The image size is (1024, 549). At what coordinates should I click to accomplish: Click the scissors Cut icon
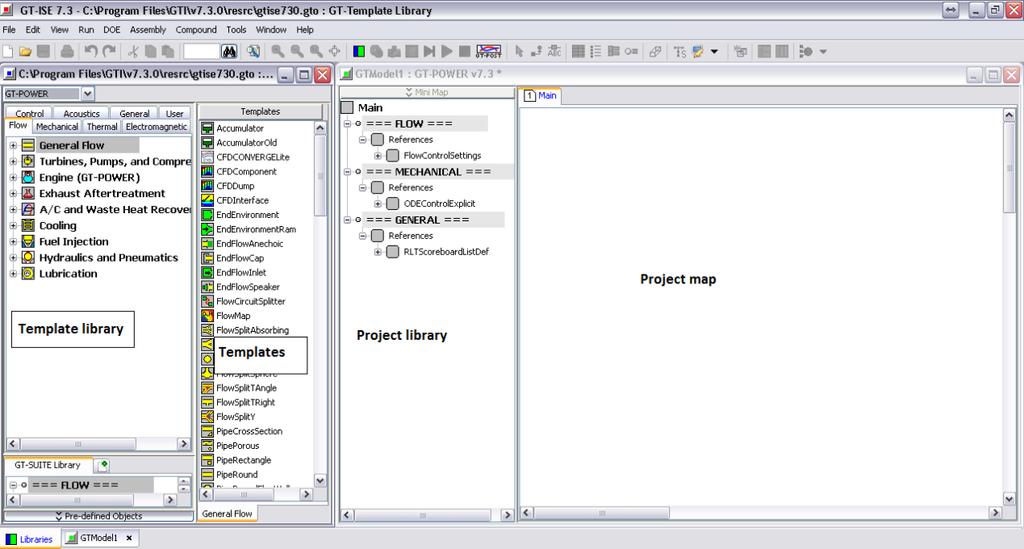(x=133, y=51)
